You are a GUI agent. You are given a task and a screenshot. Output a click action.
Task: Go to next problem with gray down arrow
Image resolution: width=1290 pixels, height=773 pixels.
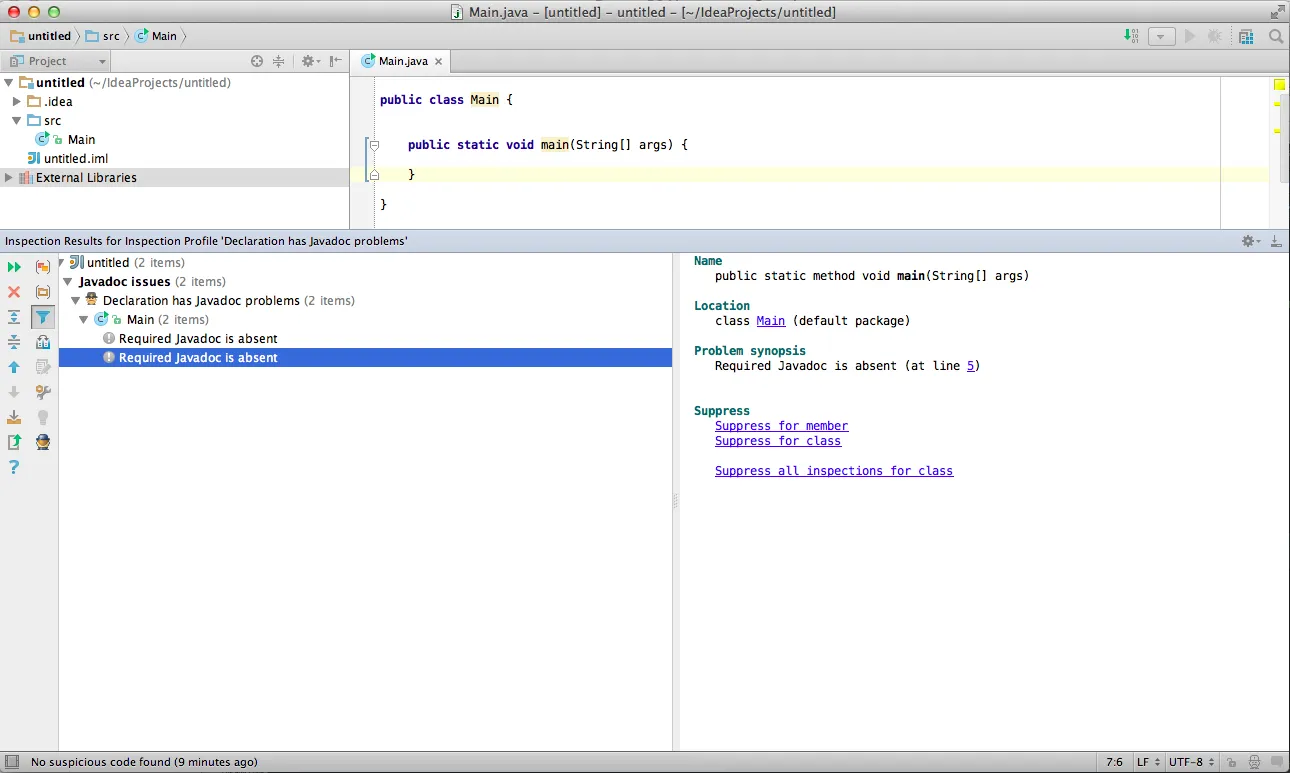pos(14,392)
